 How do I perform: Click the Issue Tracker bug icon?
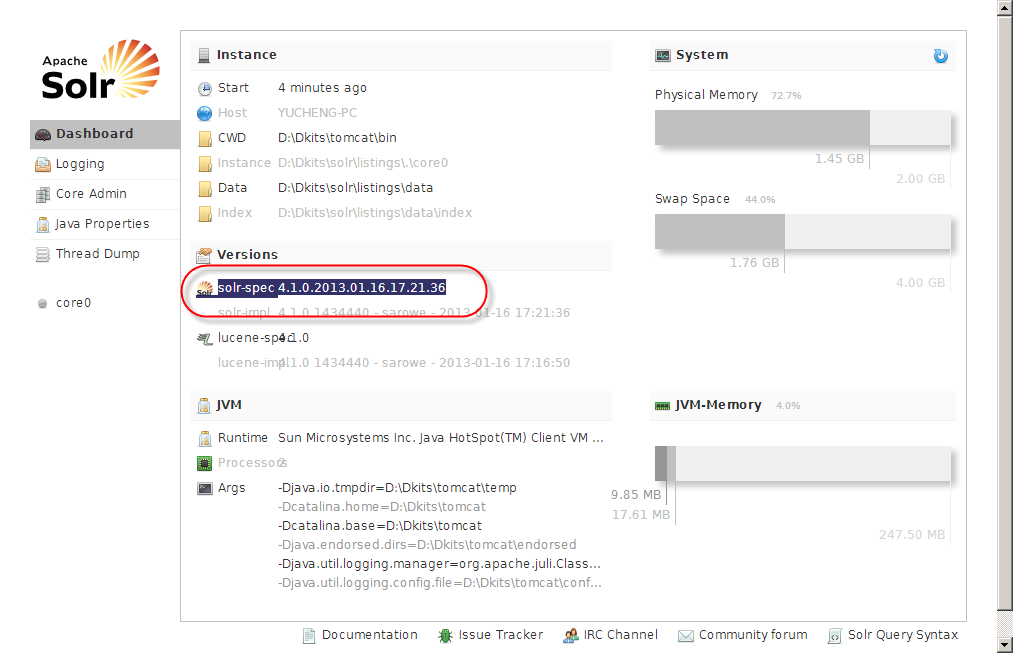pyautogui.click(x=445, y=636)
